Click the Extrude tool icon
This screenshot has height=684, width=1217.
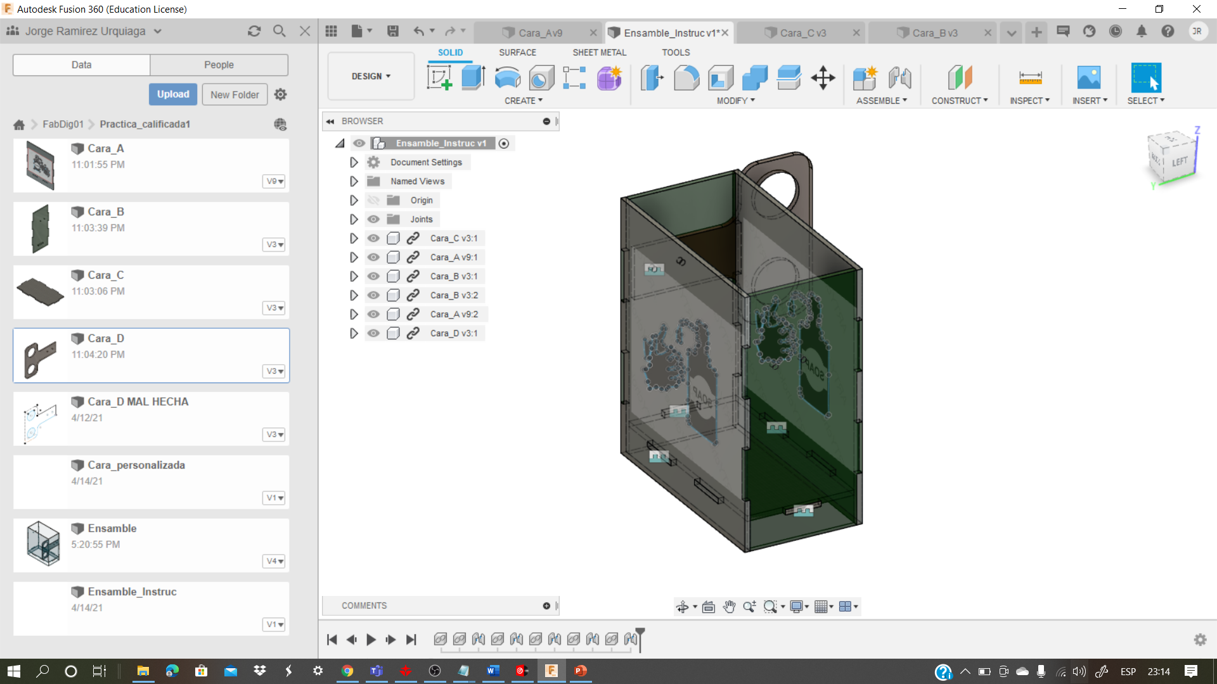click(473, 78)
